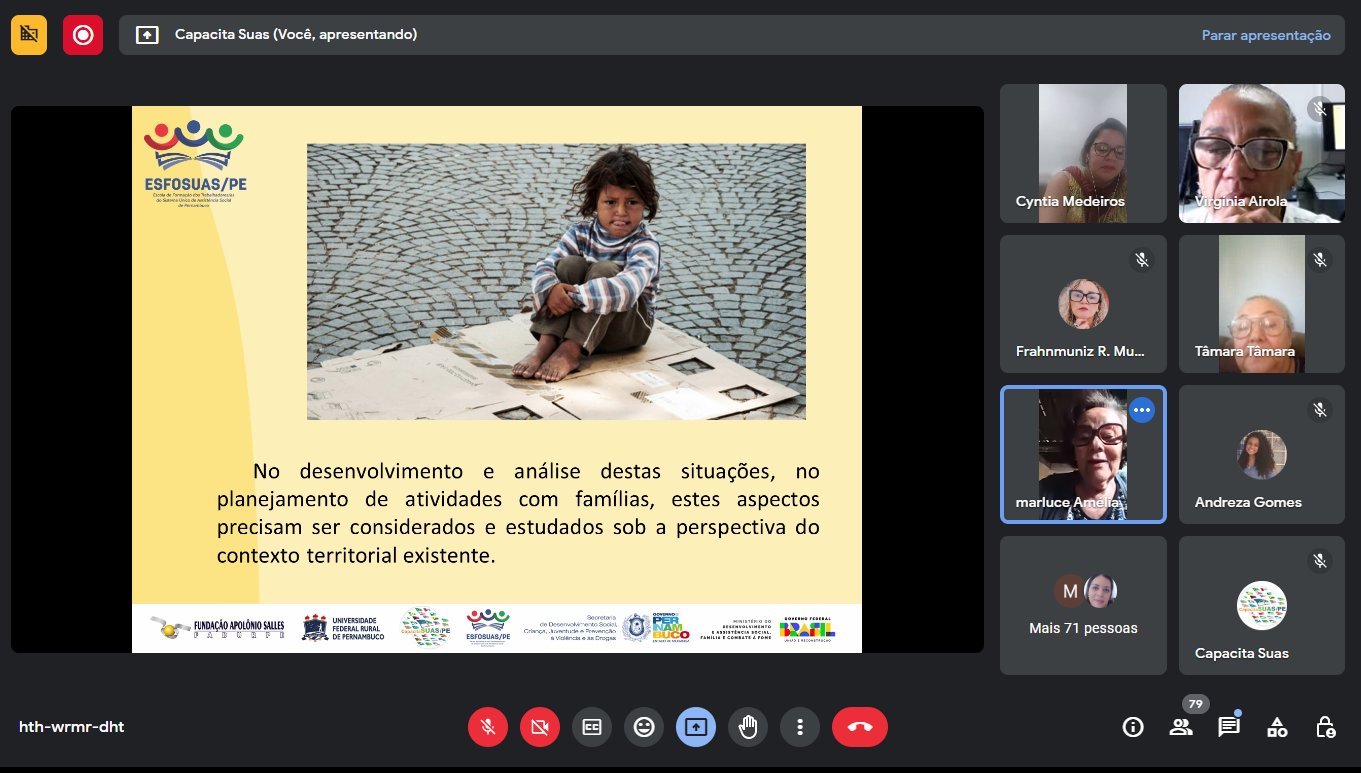Image resolution: width=1361 pixels, height=773 pixels.
Task: Open the chat panel
Action: click(x=1229, y=727)
